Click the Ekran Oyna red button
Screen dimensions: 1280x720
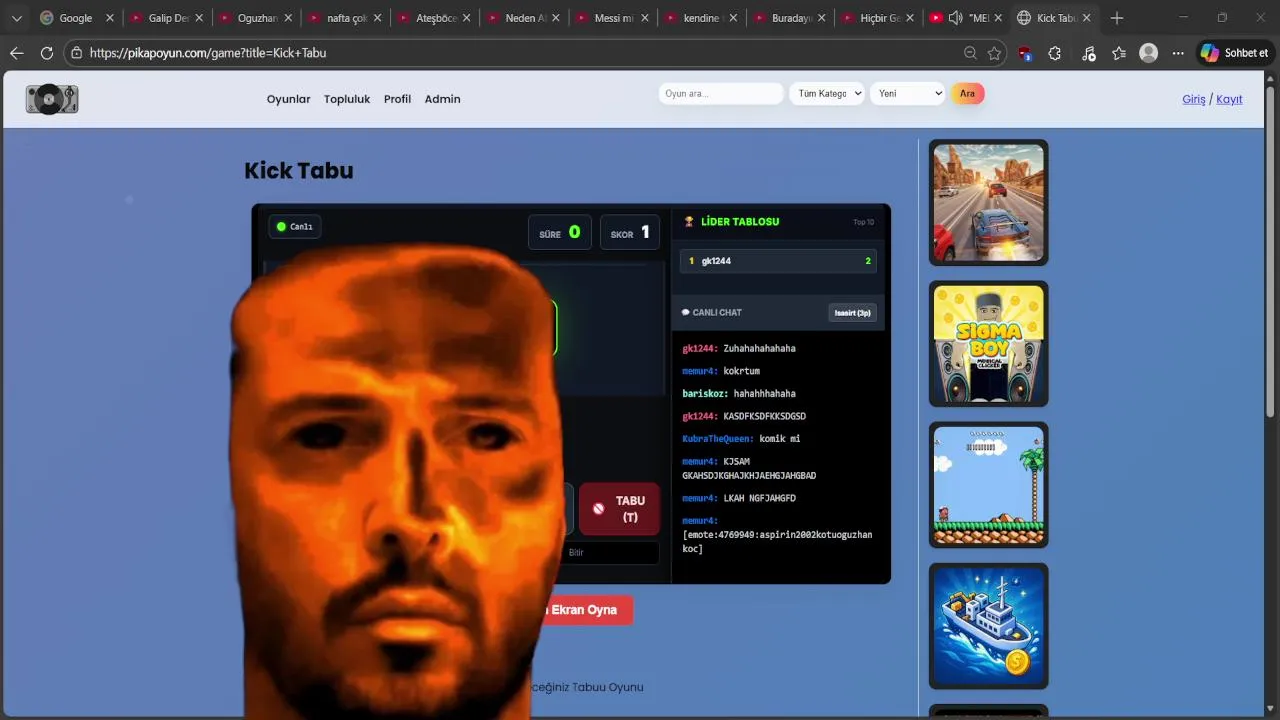[x=582, y=610]
